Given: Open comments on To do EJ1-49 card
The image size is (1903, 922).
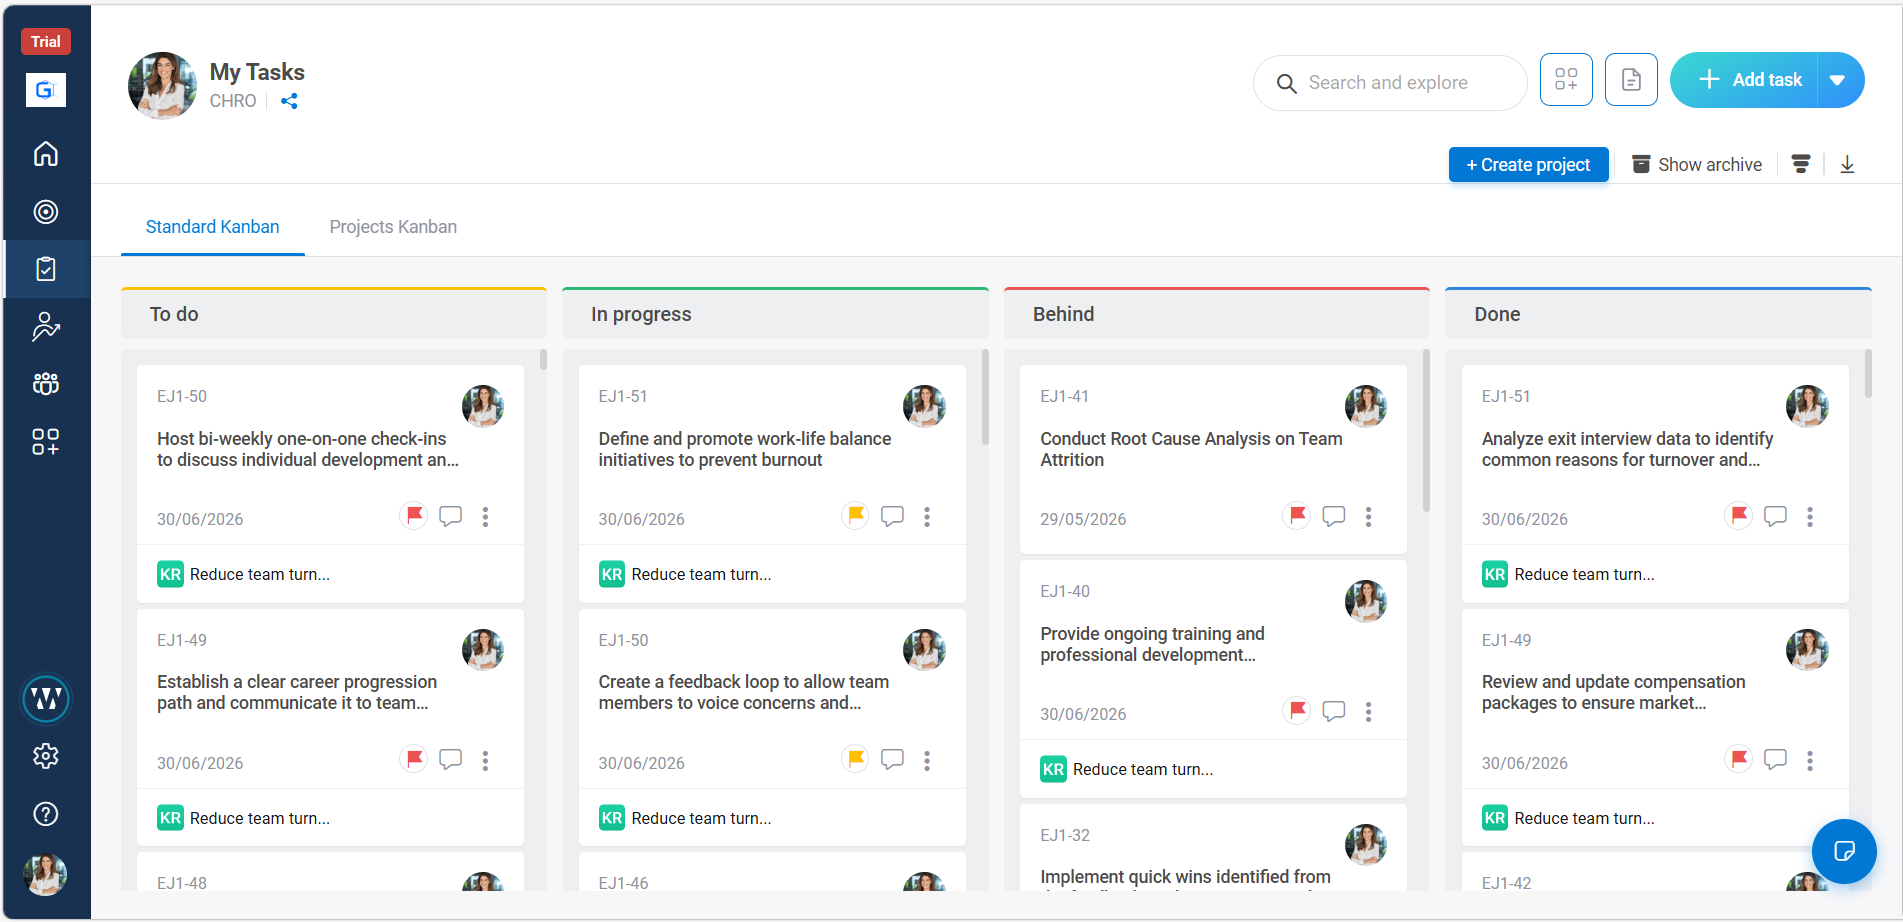Looking at the screenshot, I should (x=451, y=760).
